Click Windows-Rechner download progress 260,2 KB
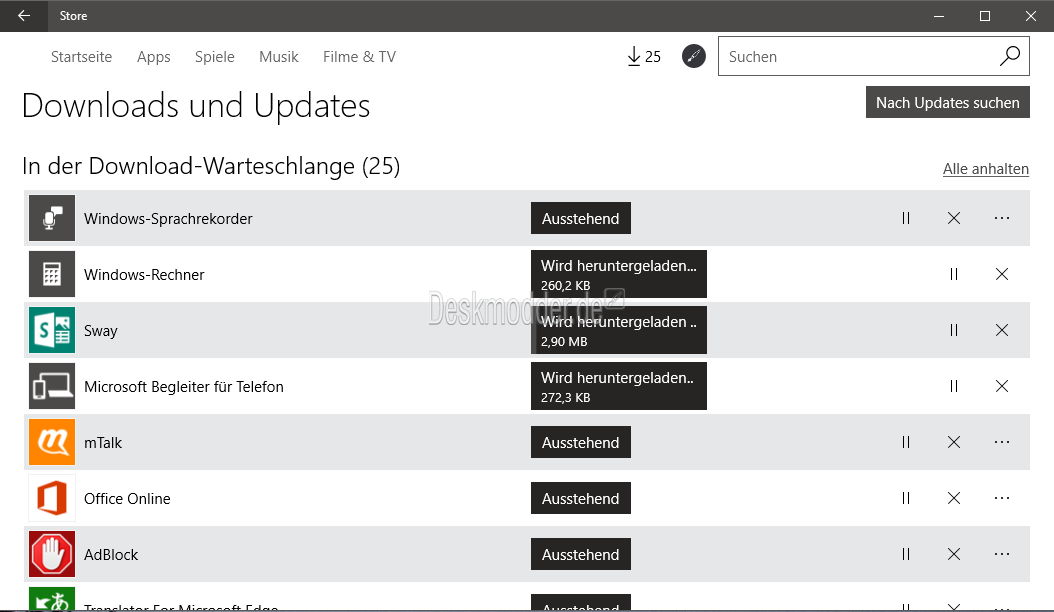The image size is (1054, 612). click(618, 274)
